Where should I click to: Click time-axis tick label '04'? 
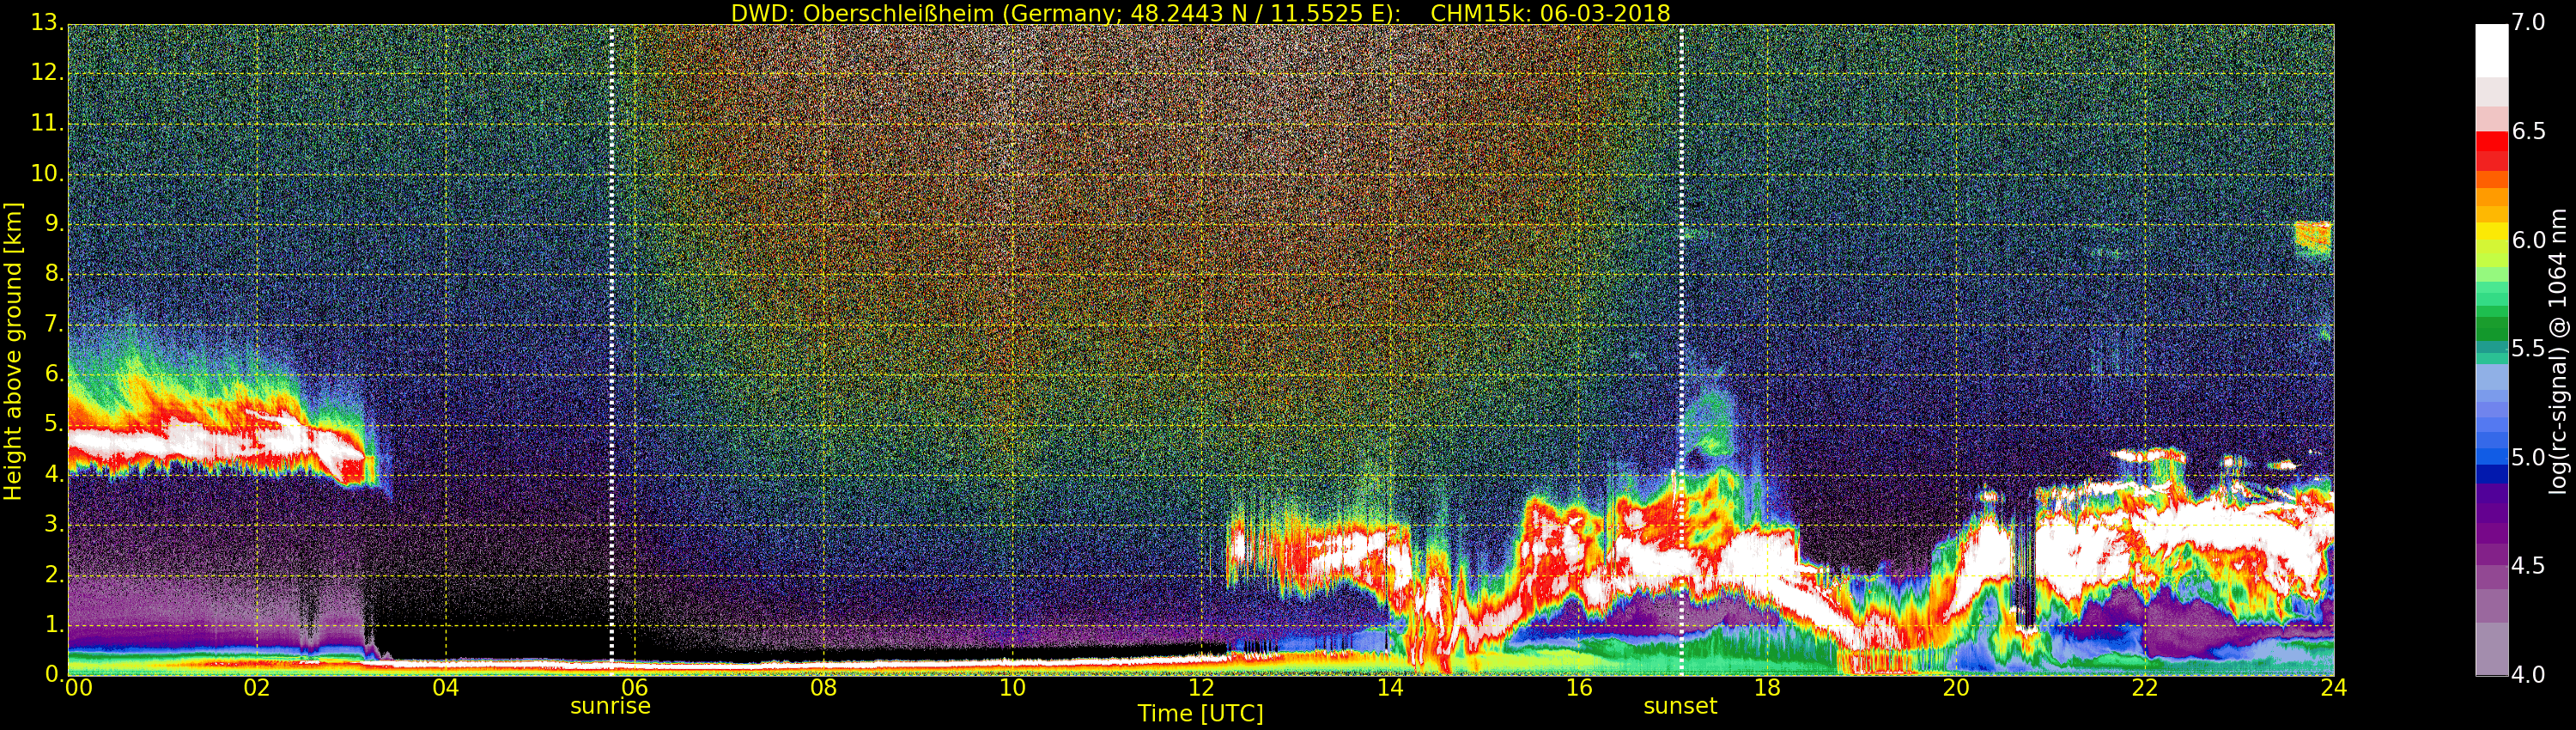446,688
